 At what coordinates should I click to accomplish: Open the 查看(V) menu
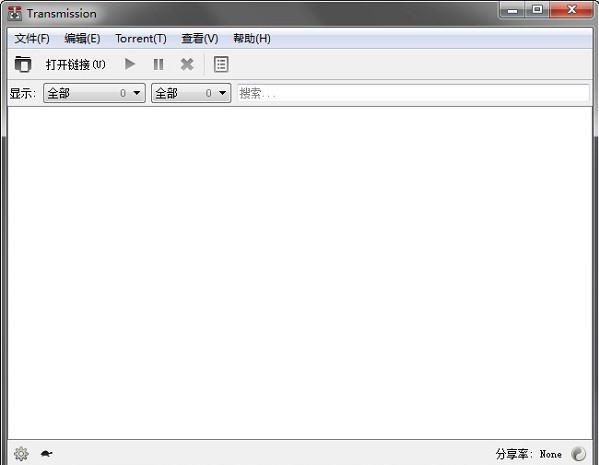click(200, 39)
